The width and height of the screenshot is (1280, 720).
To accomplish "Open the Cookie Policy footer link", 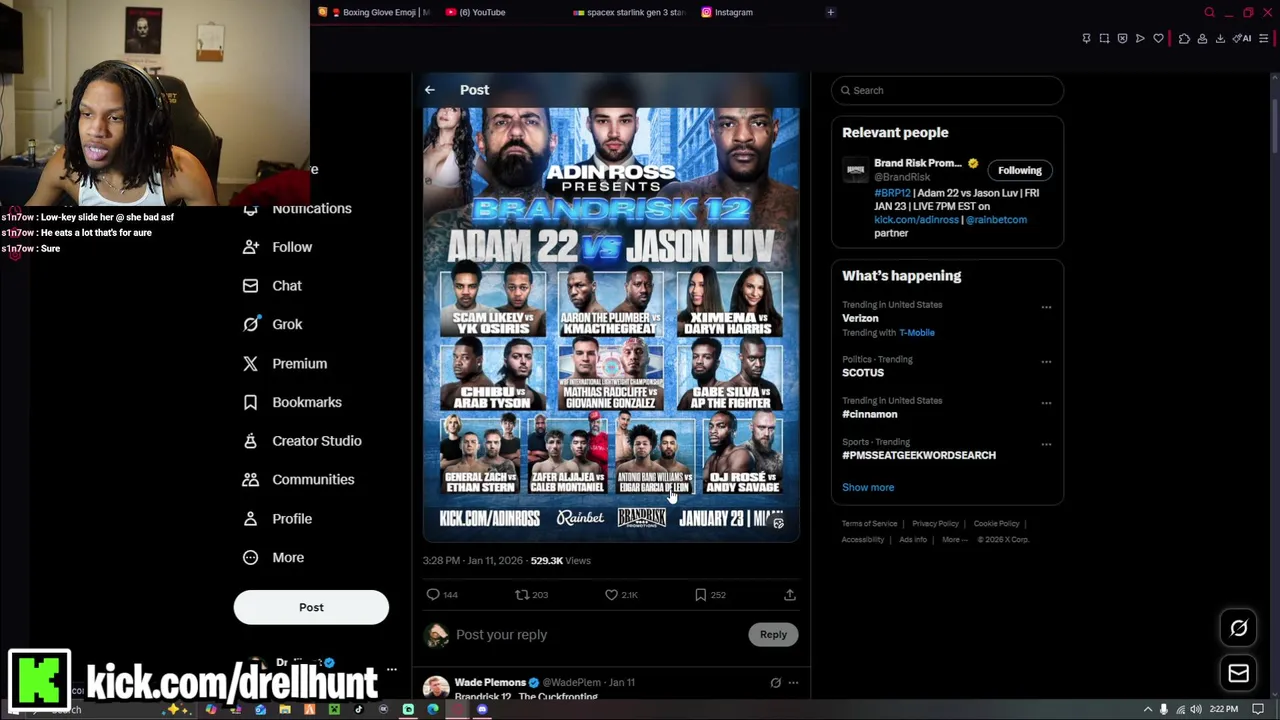I will click(x=996, y=524).
